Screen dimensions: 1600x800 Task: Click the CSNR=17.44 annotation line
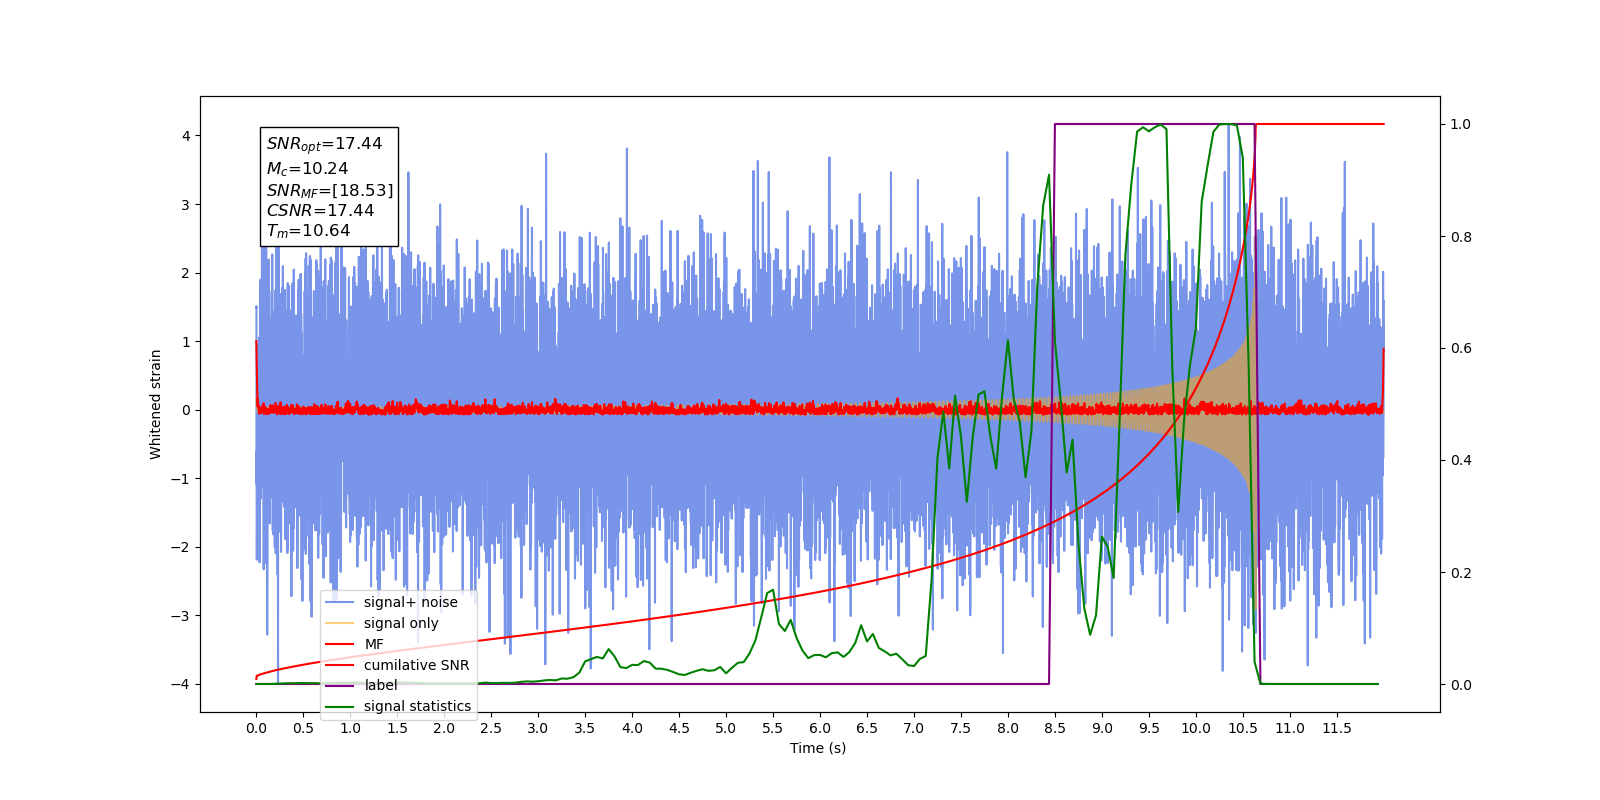point(320,211)
